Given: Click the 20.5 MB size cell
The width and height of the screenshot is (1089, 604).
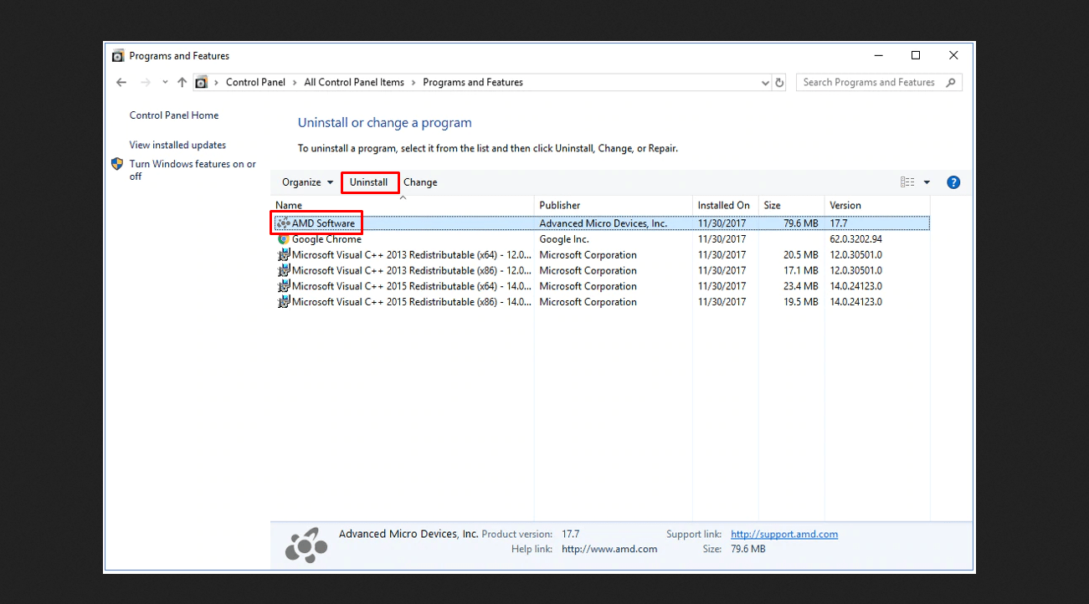Looking at the screenshot, I should [801, 255].
